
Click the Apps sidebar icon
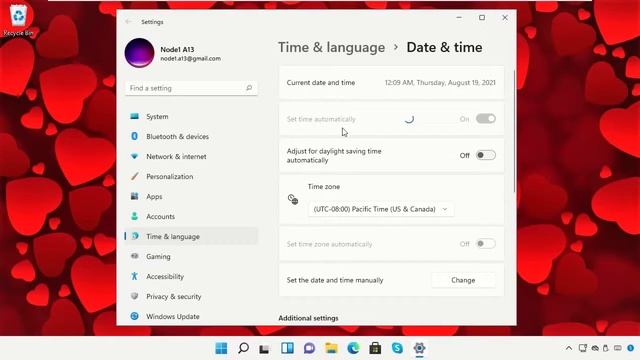134,196
